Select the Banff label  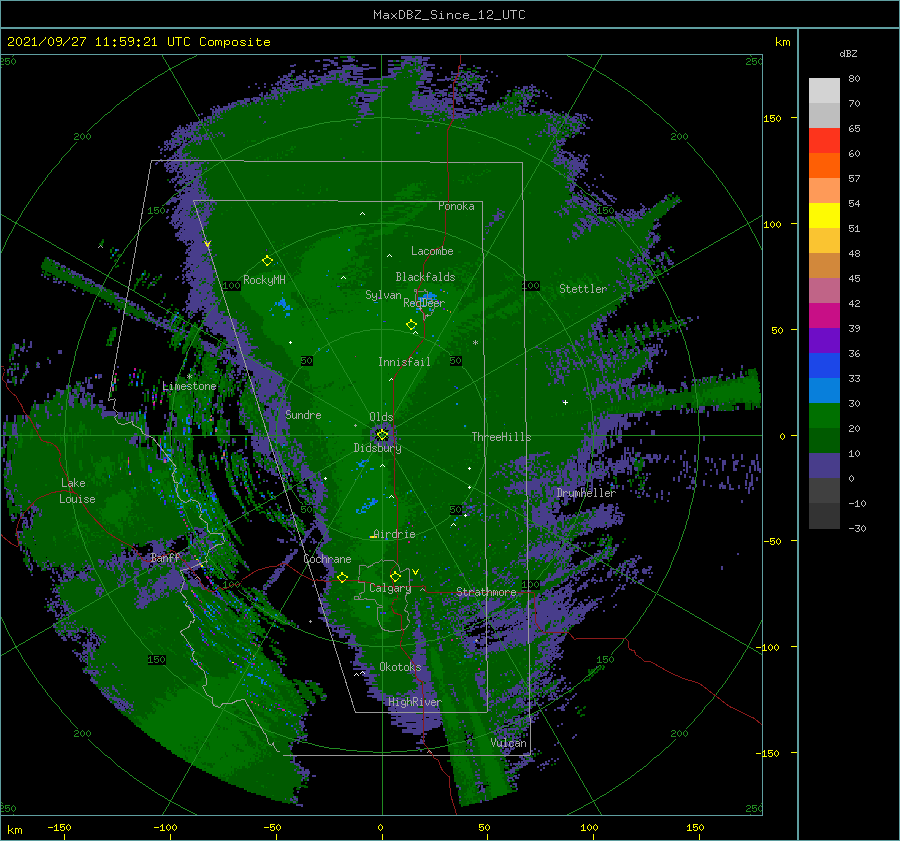click(x=165, y=557)
